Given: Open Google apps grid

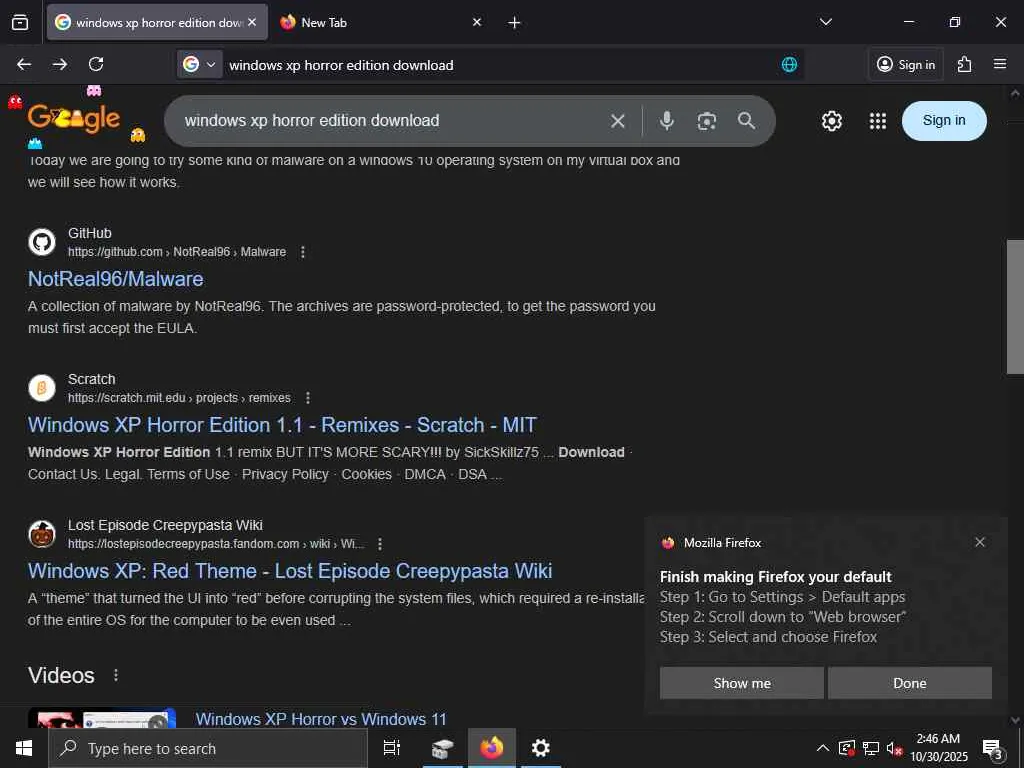Looking at the screenshot, I should point(878,121).
